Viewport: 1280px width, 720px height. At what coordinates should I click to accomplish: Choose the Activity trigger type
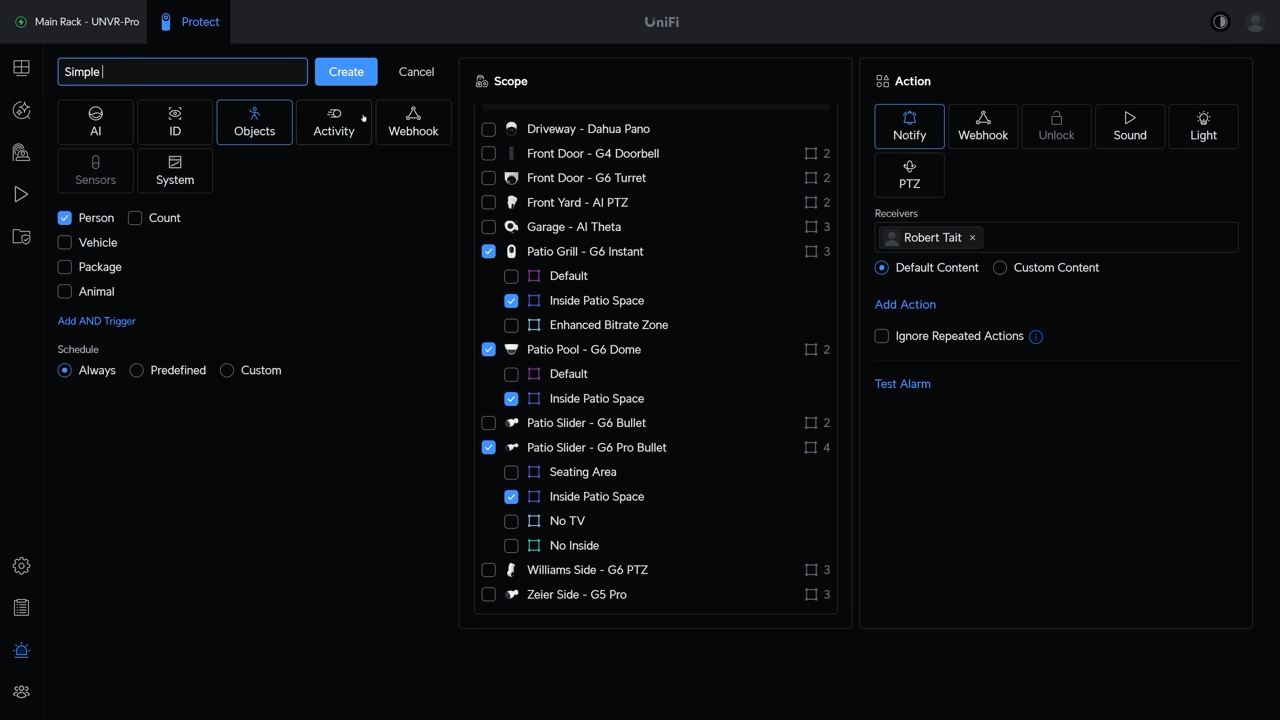(x=334, y=122)
